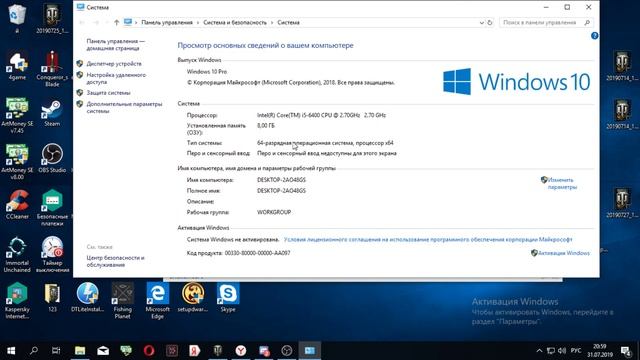Click the Система breadcrumb item
This screenshot has height=360, width=640.
pyautogui.click(x=289, y=22)
